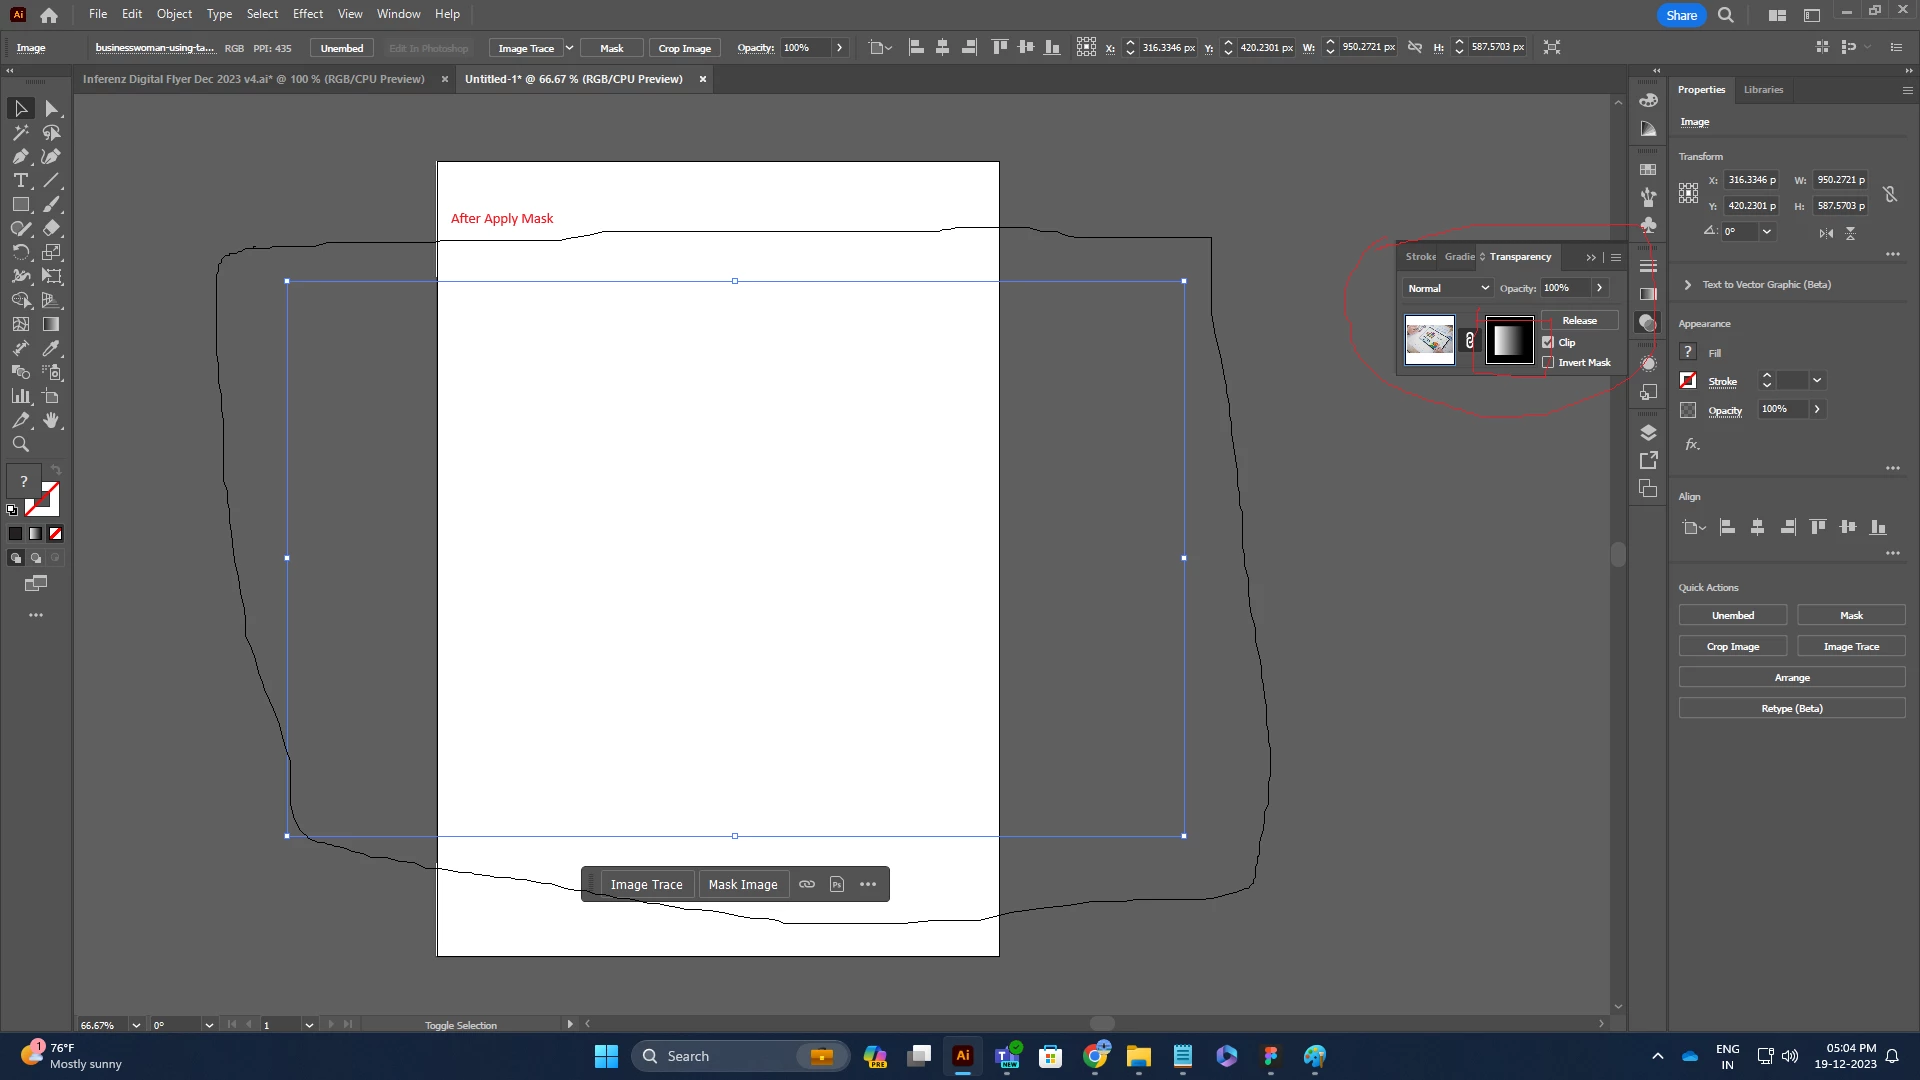Viewport: 1920px width, 1080px height.
Task: Click the Release mask button
Action: (x=1579, y=320)
